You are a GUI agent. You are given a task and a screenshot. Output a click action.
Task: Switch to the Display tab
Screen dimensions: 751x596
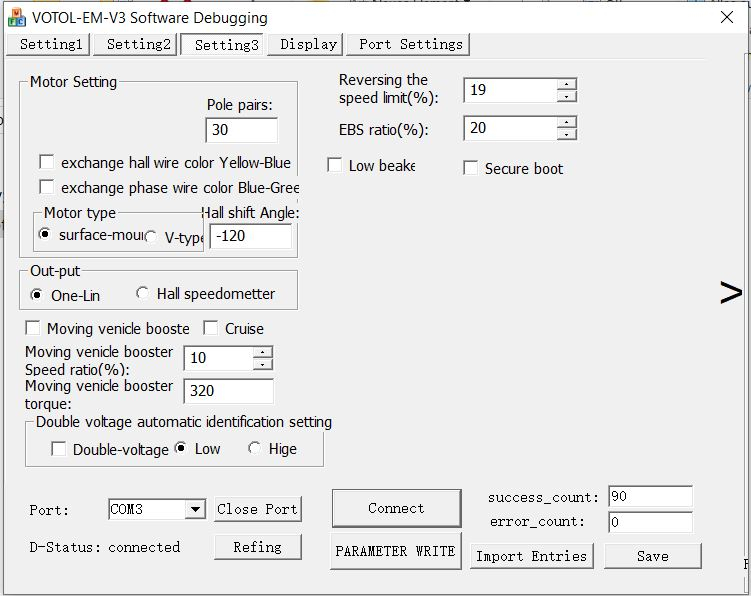pyautogui.click(x=308, y=44)
